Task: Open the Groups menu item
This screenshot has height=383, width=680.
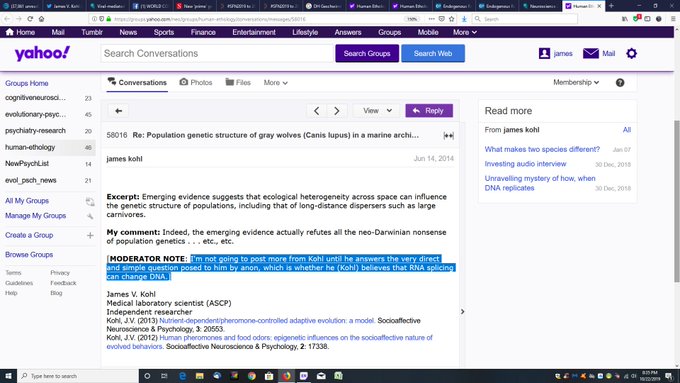Action: (389, 32)
